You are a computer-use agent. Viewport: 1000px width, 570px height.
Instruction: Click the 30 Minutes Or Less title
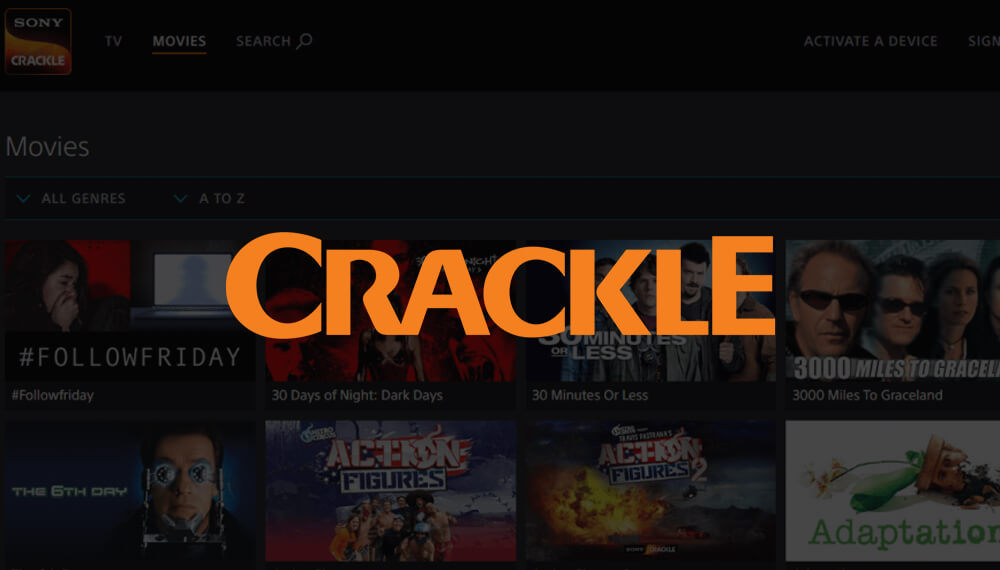click(x=590, y=395)
